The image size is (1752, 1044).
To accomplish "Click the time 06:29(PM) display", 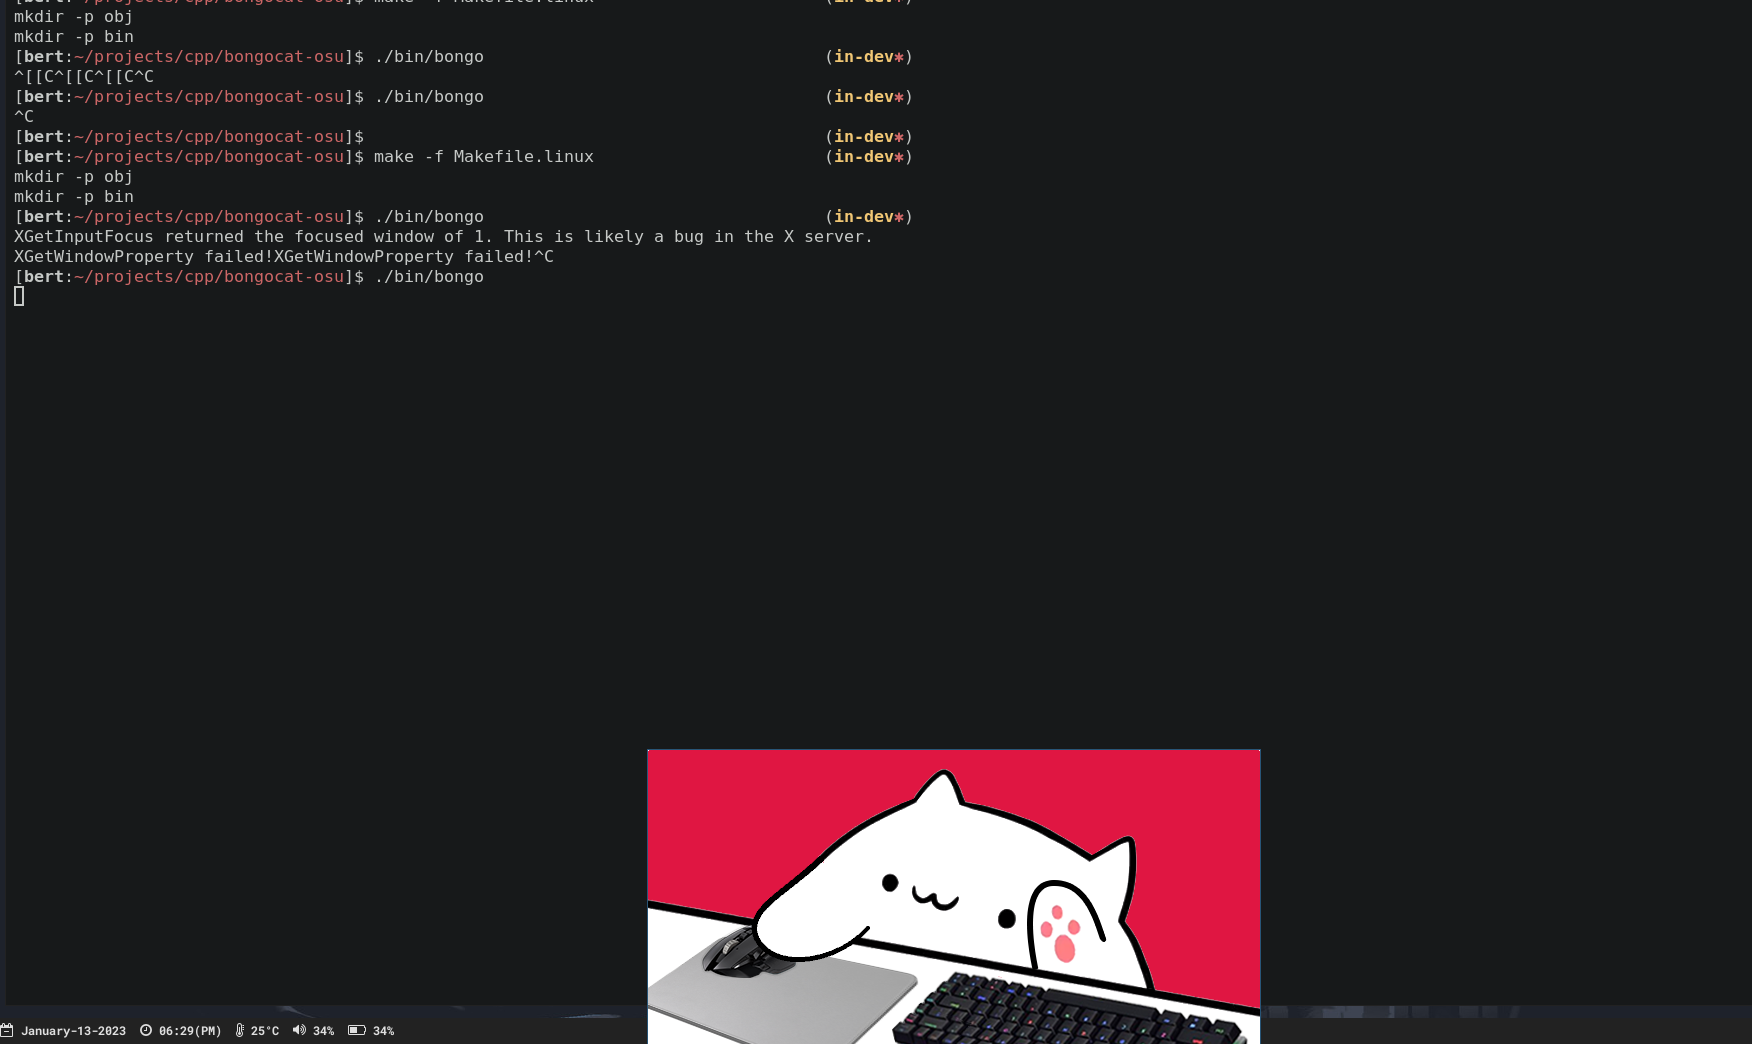I will coord(190,1030).
